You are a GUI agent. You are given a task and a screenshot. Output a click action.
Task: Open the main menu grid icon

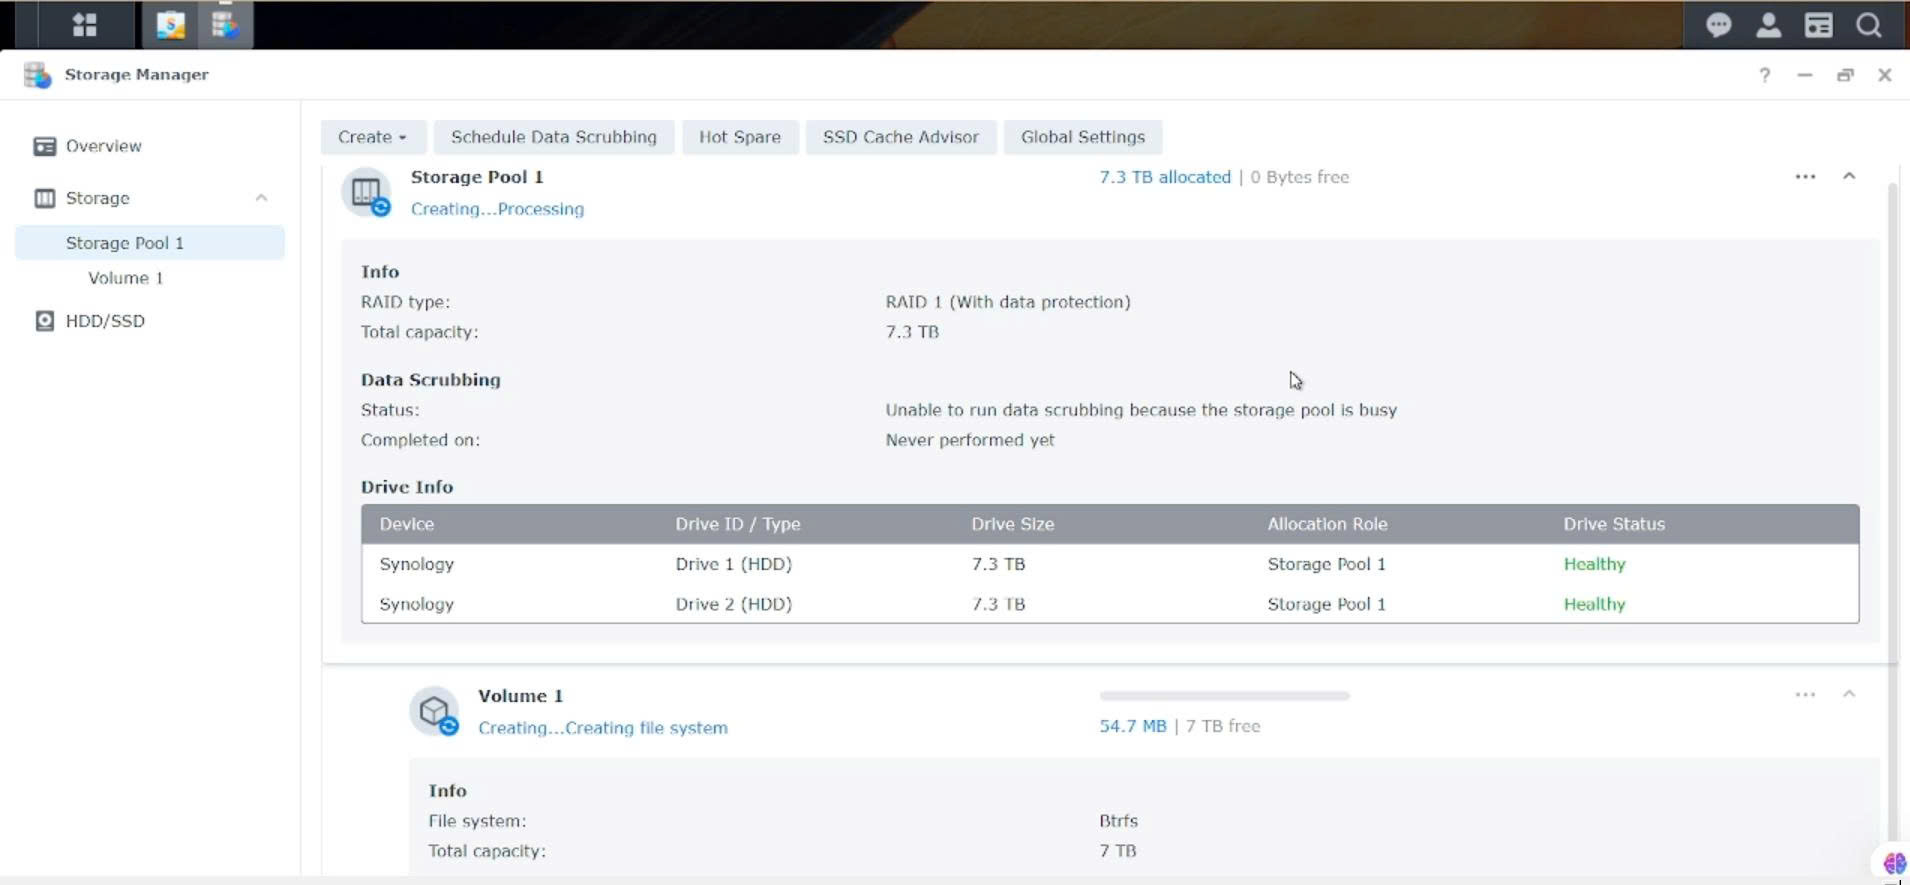click(x=85, y=25)
